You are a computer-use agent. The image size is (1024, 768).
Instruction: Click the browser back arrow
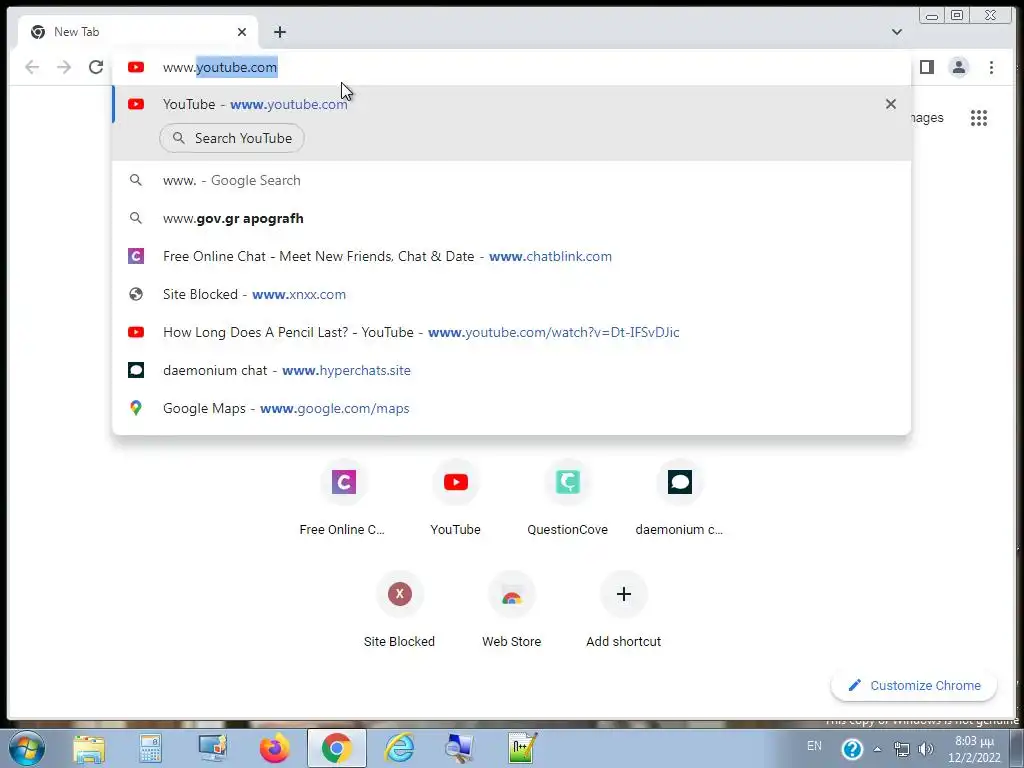(x=32, y=67)
